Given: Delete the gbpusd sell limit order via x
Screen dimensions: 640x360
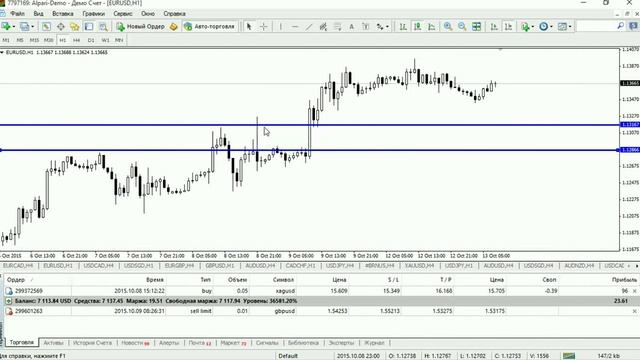Looking at the screenshot, I should (x=634, y=311).
